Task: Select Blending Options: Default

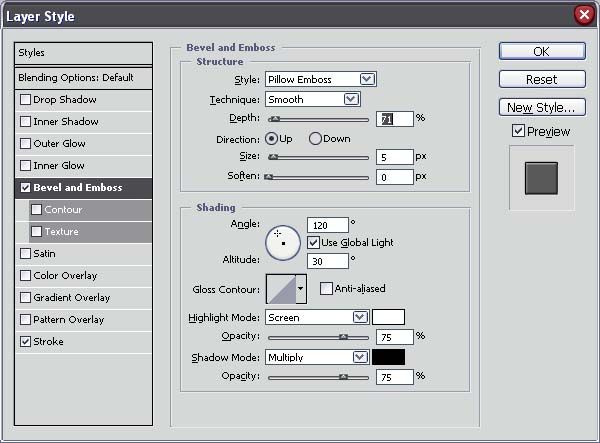Action: point(83,78)
